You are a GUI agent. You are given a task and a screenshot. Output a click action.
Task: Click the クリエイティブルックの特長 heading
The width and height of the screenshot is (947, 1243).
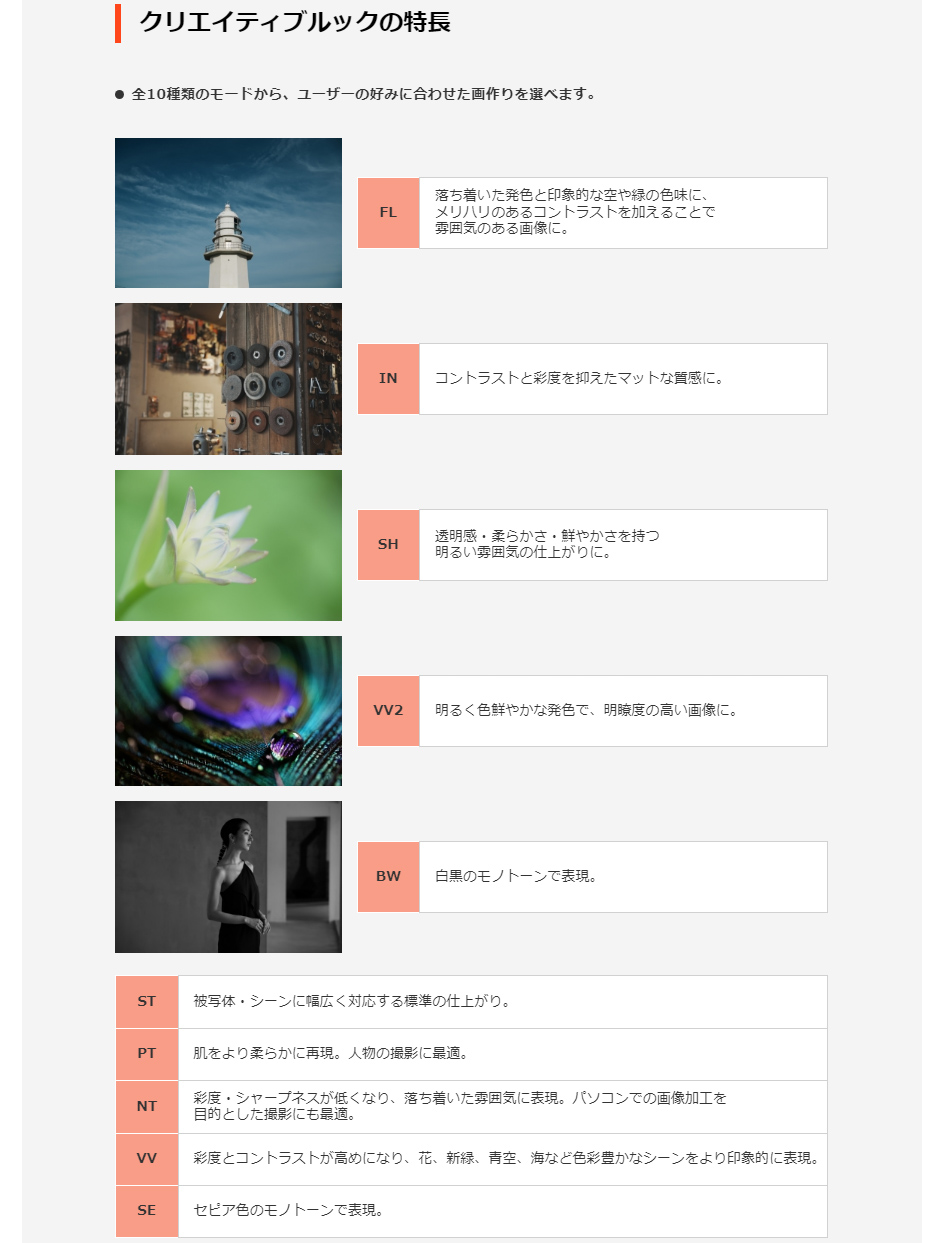[x=295, y=22]
